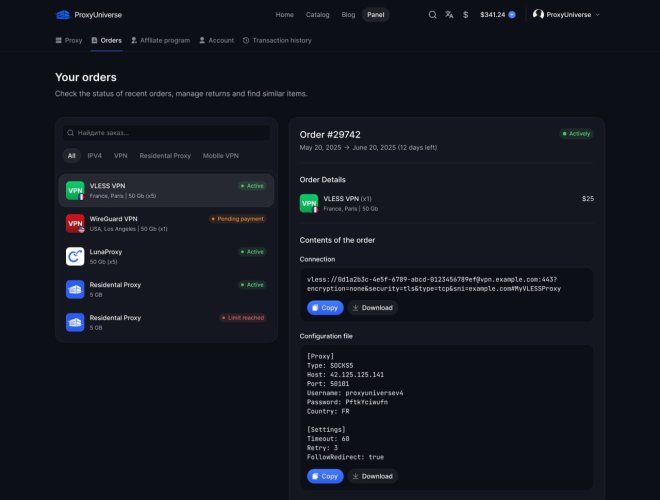The image size is (660, 500).
Task: Select the LunaProxy order icon
Action: [x=75, y=256]
